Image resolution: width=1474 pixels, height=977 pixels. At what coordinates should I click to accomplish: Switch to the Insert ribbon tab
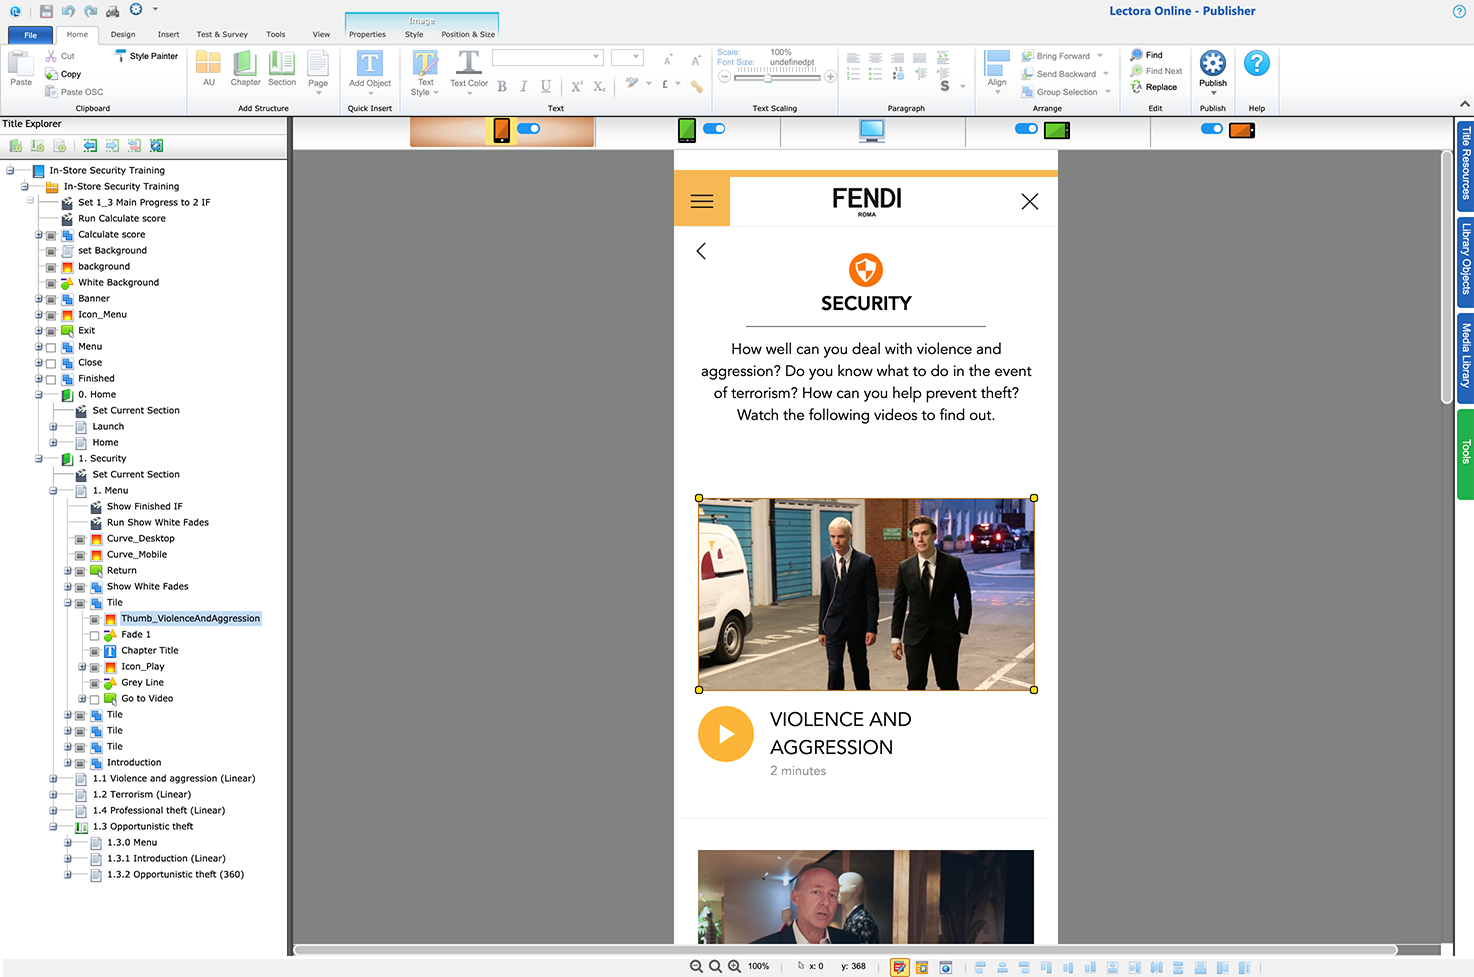(x=169, y=34)
